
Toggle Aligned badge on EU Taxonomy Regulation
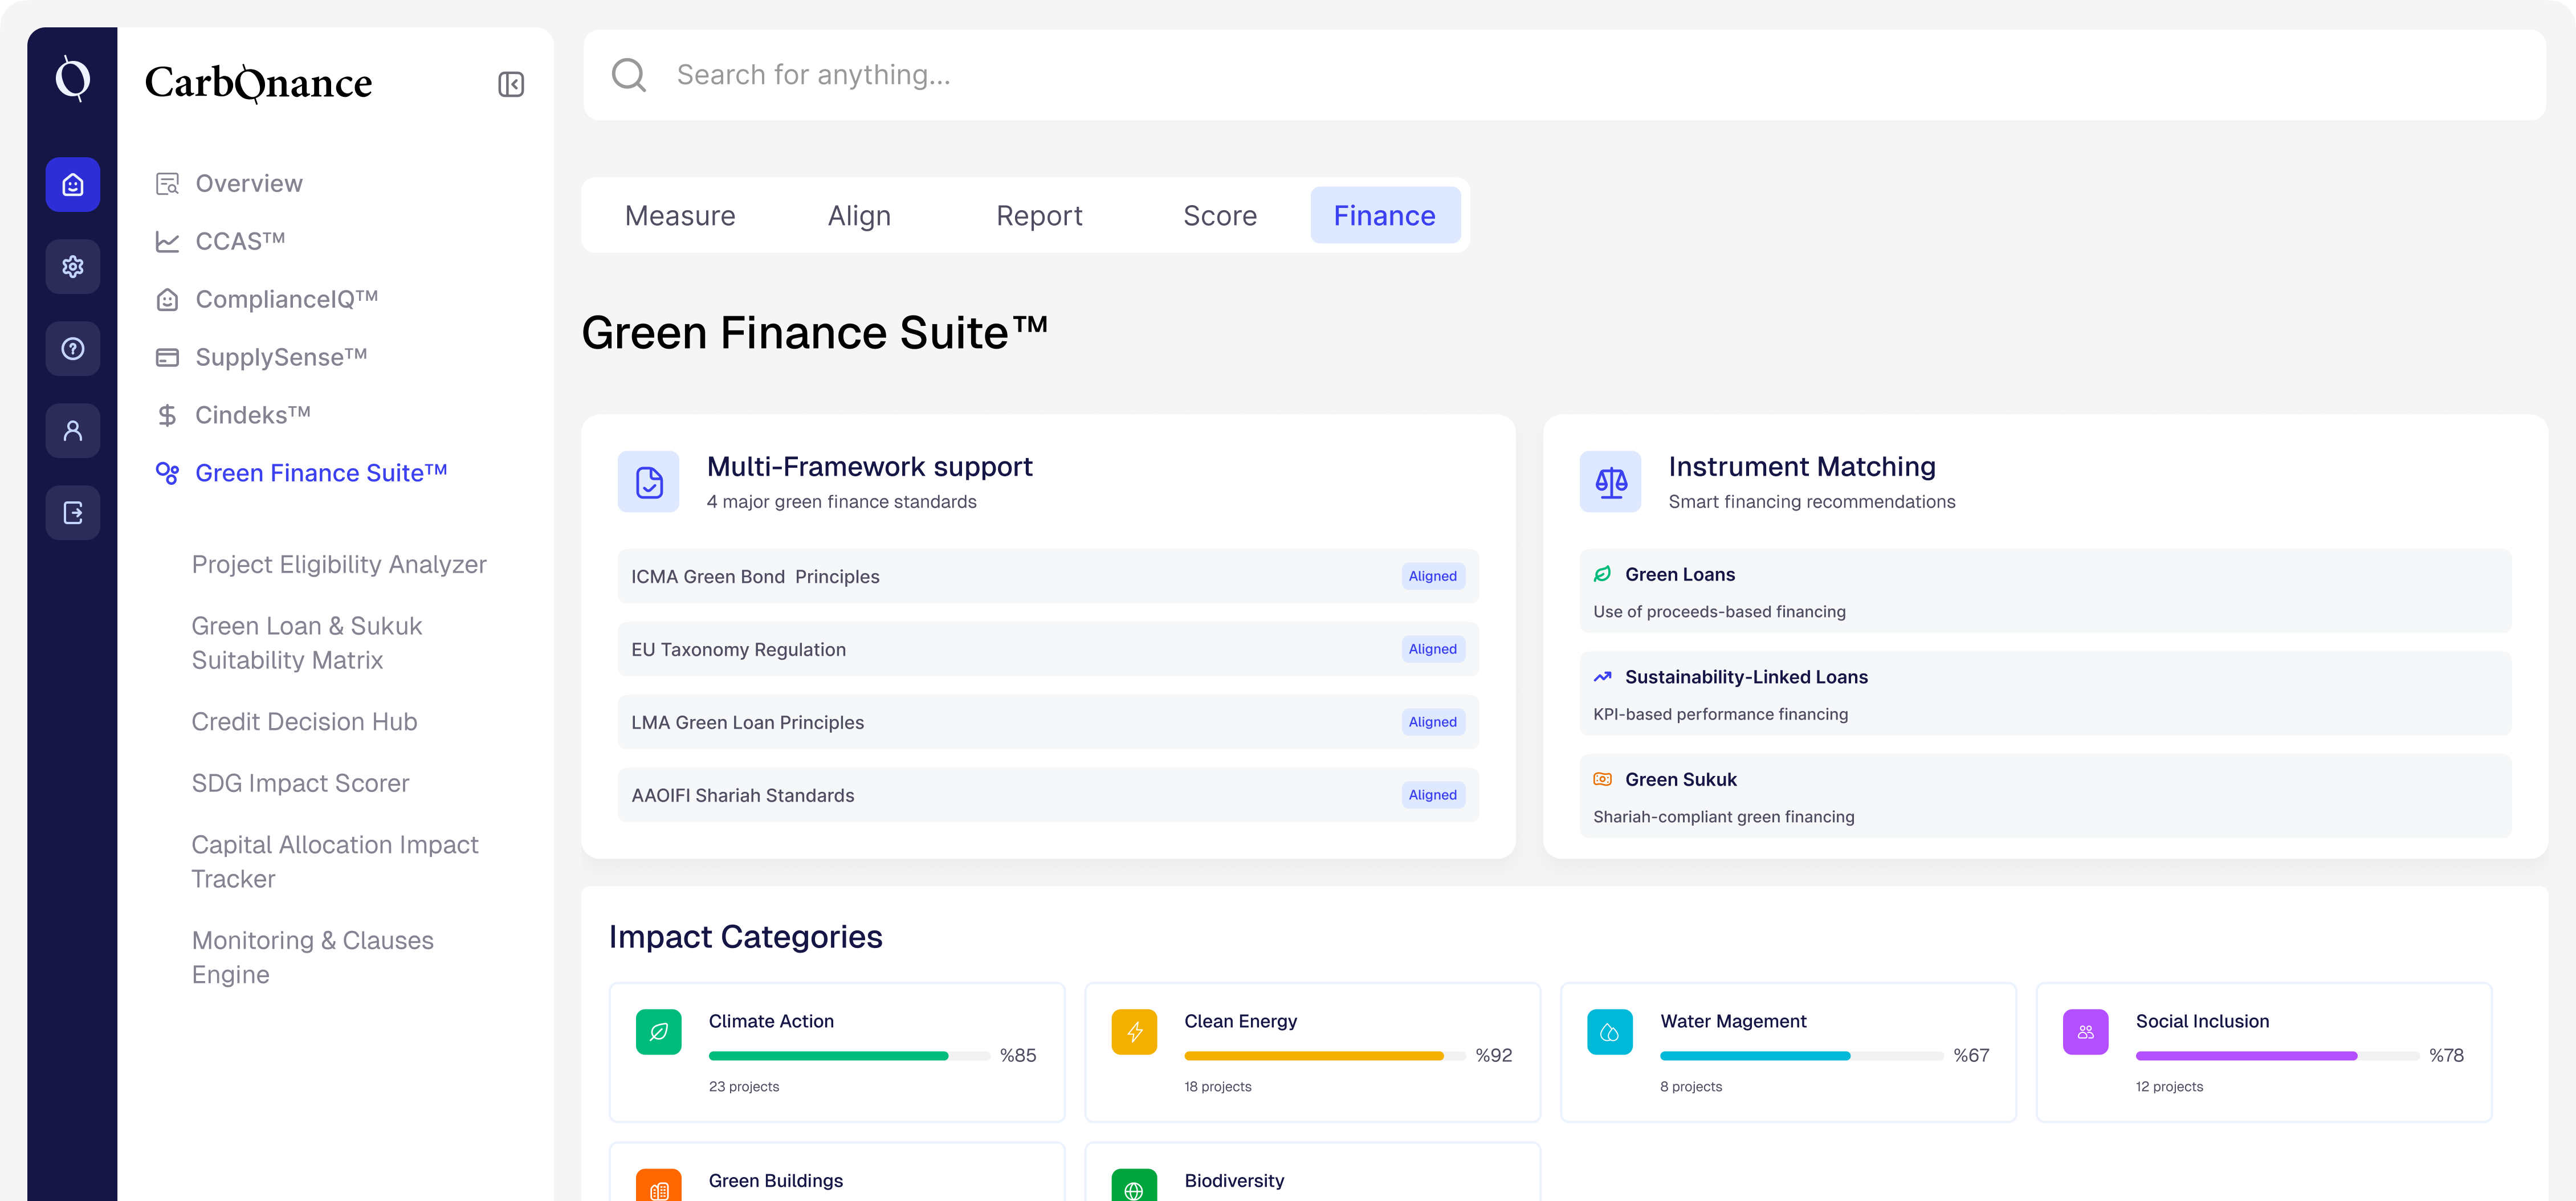(x=1432, y=649)
